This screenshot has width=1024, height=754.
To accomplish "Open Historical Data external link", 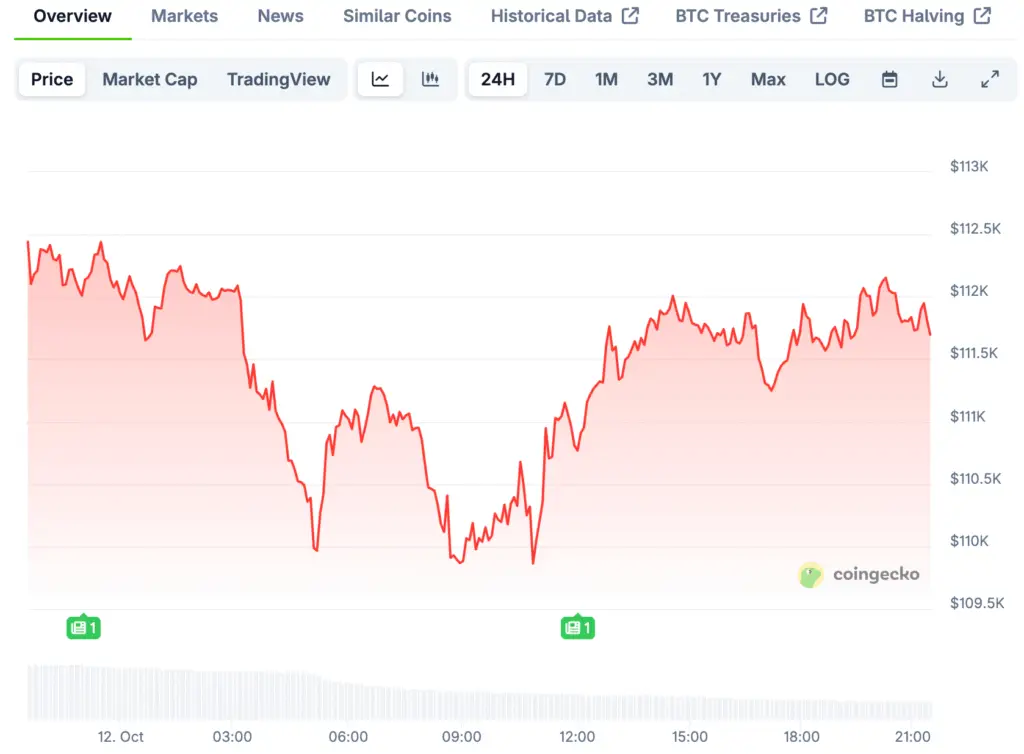I will [x=564, y=16].
